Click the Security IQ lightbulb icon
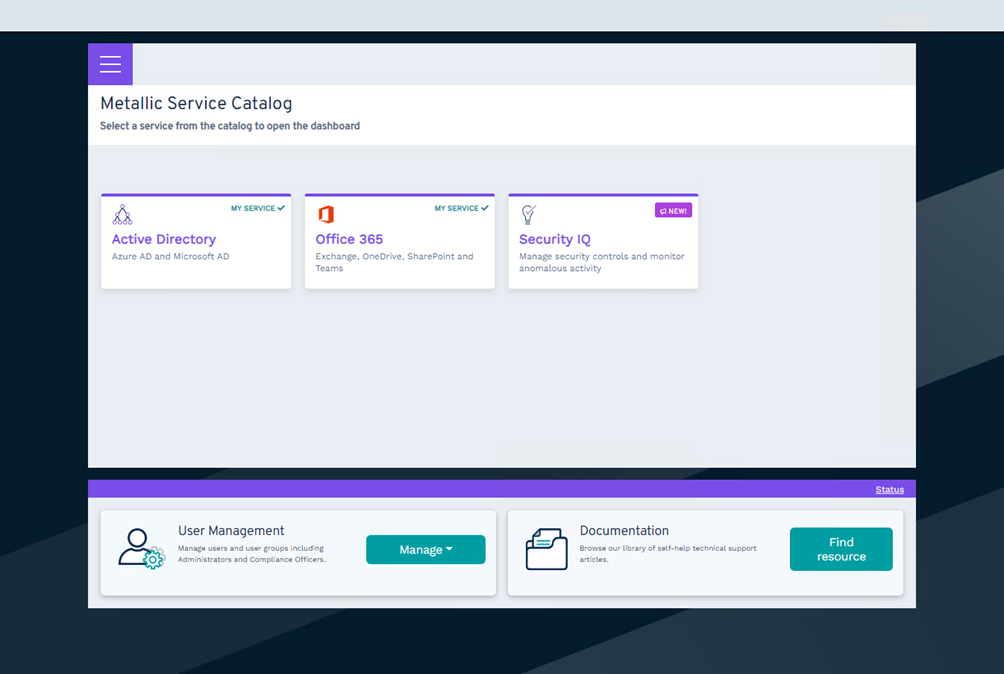 (x=528, y=214)
